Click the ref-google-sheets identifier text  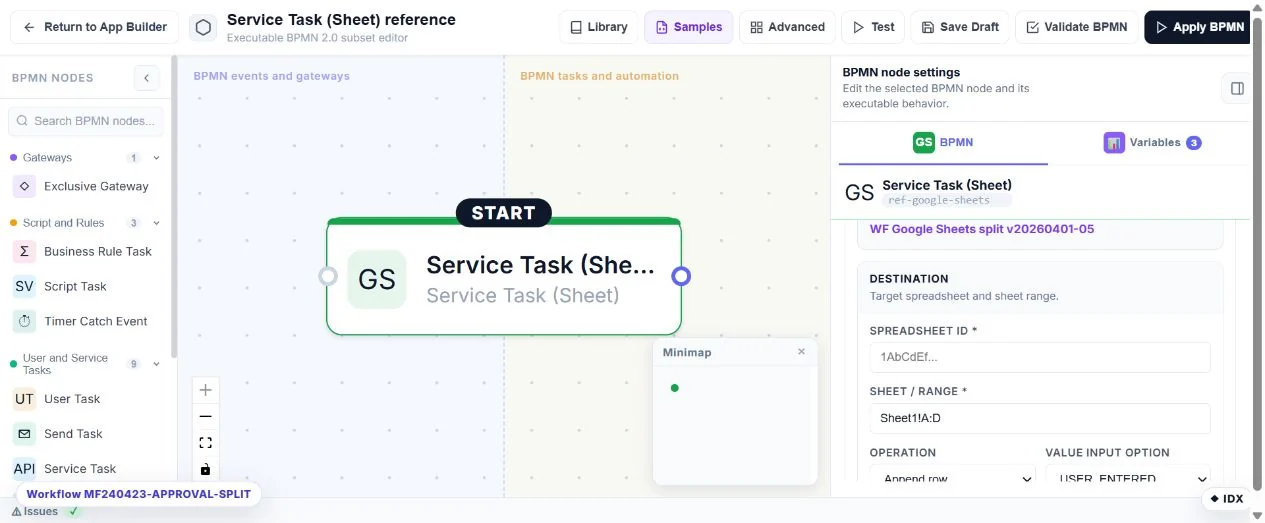(x=939, y=200)
